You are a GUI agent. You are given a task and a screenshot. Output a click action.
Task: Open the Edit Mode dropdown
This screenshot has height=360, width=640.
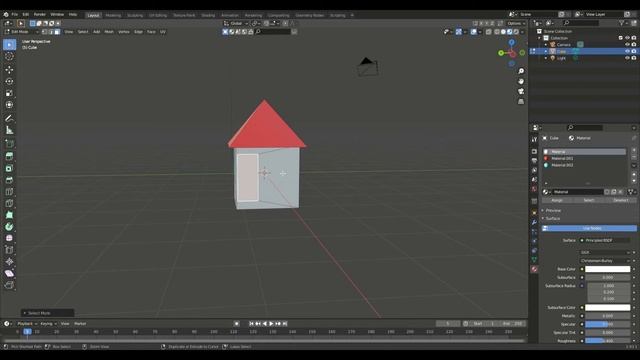(x=22, y=31)
